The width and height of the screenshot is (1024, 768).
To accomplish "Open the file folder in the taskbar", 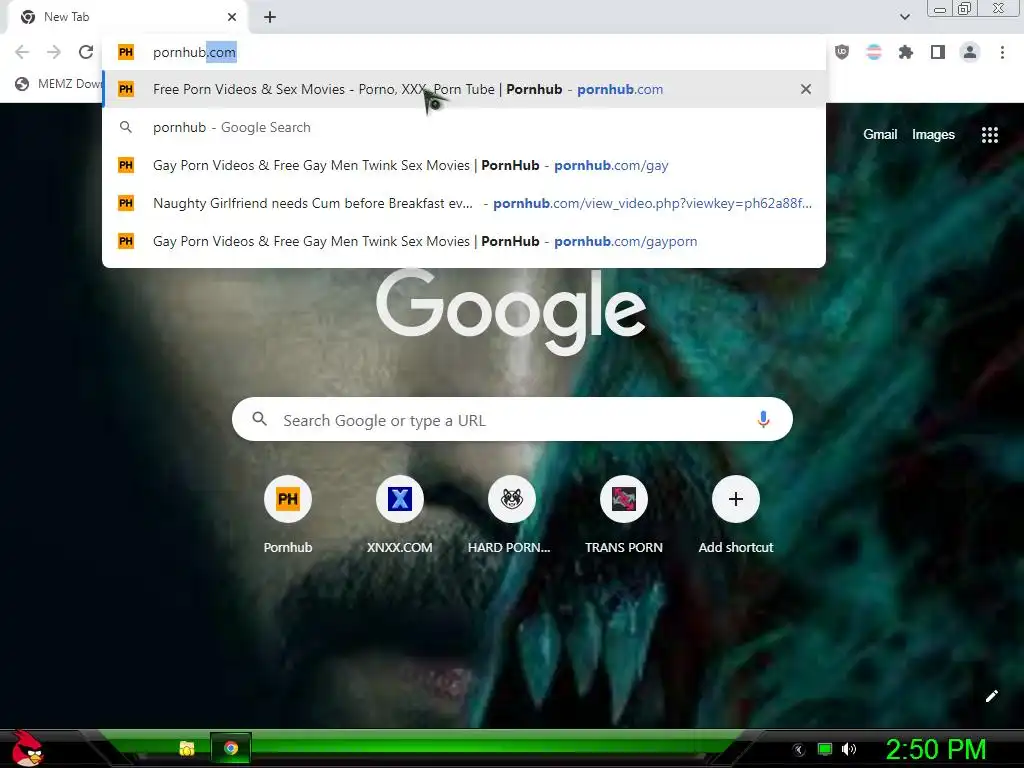I will [187, 748].
